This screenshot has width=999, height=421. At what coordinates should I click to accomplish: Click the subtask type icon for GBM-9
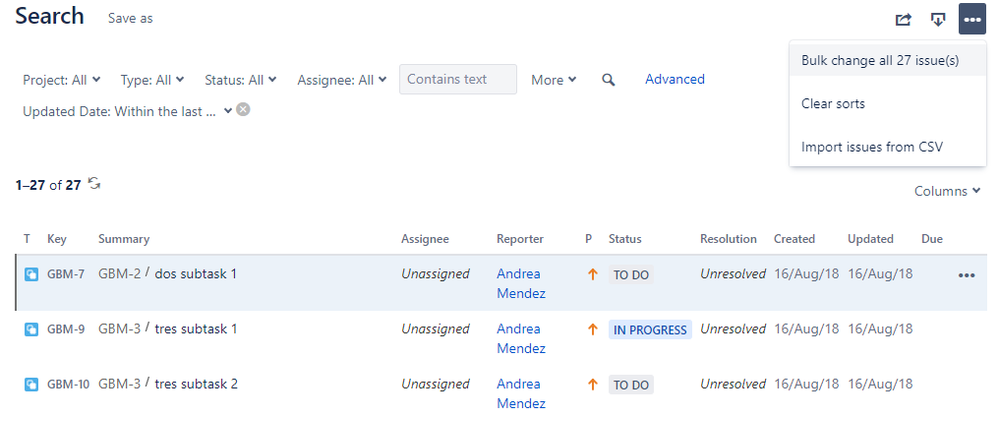[31, 330]
